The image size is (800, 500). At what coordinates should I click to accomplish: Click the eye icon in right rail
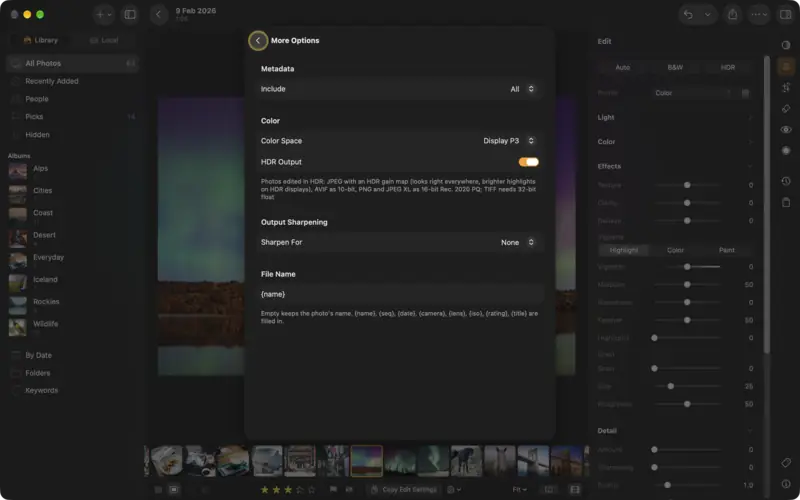786,130
